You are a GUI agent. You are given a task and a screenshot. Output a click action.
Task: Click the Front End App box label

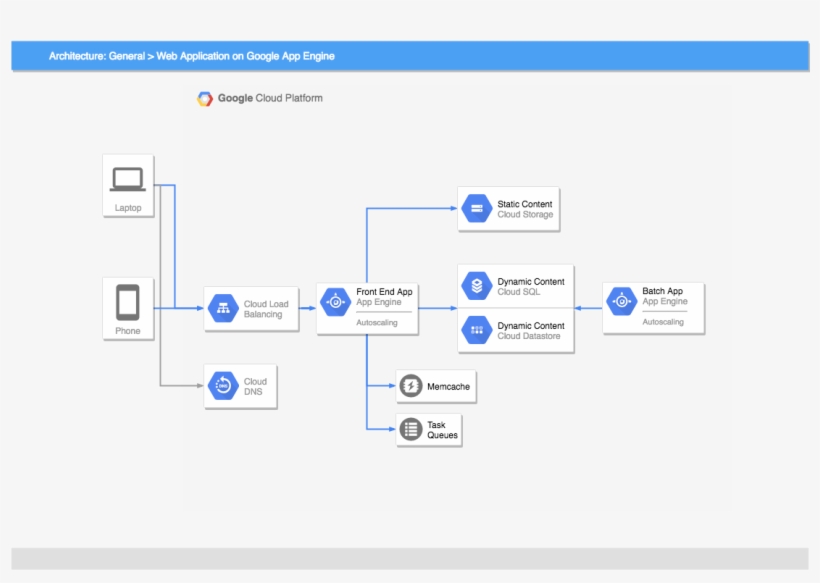[x=384, y=292]
